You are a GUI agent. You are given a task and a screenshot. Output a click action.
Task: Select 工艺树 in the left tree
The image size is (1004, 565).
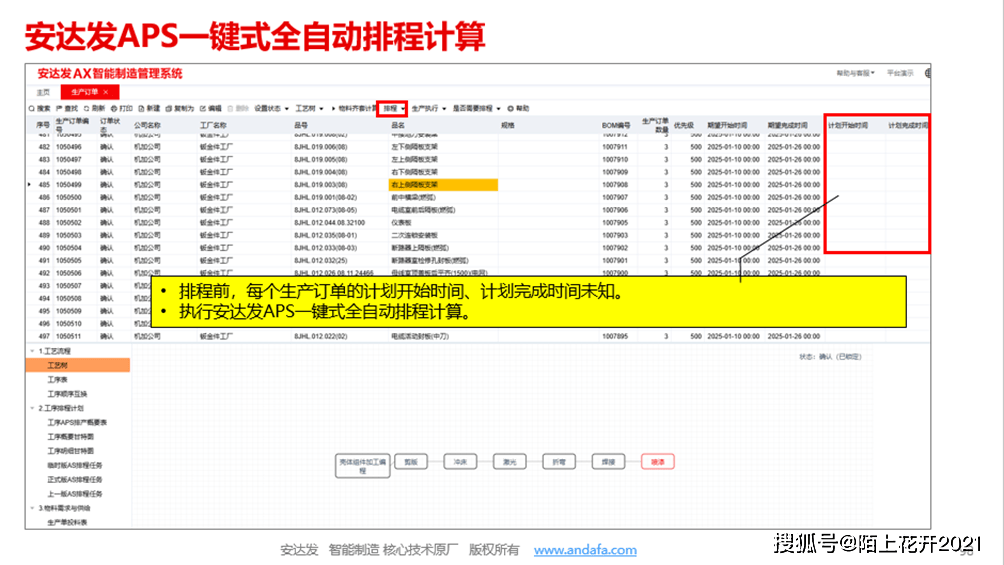click(x=77, y=365)
